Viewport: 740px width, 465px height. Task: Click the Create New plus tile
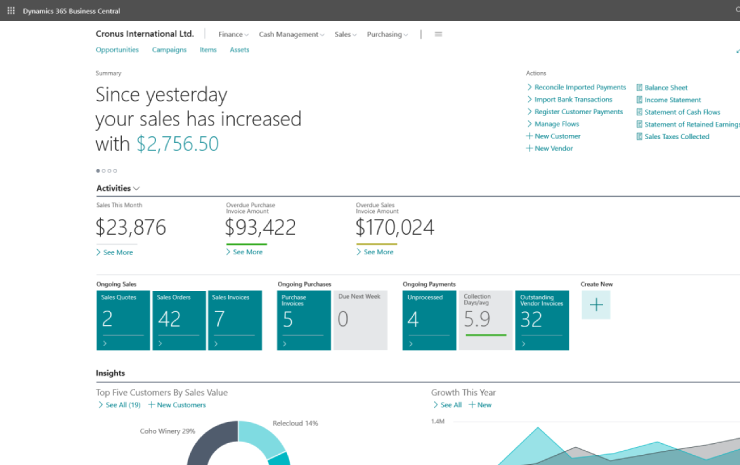pyautogui.click(x=596, y=304)
